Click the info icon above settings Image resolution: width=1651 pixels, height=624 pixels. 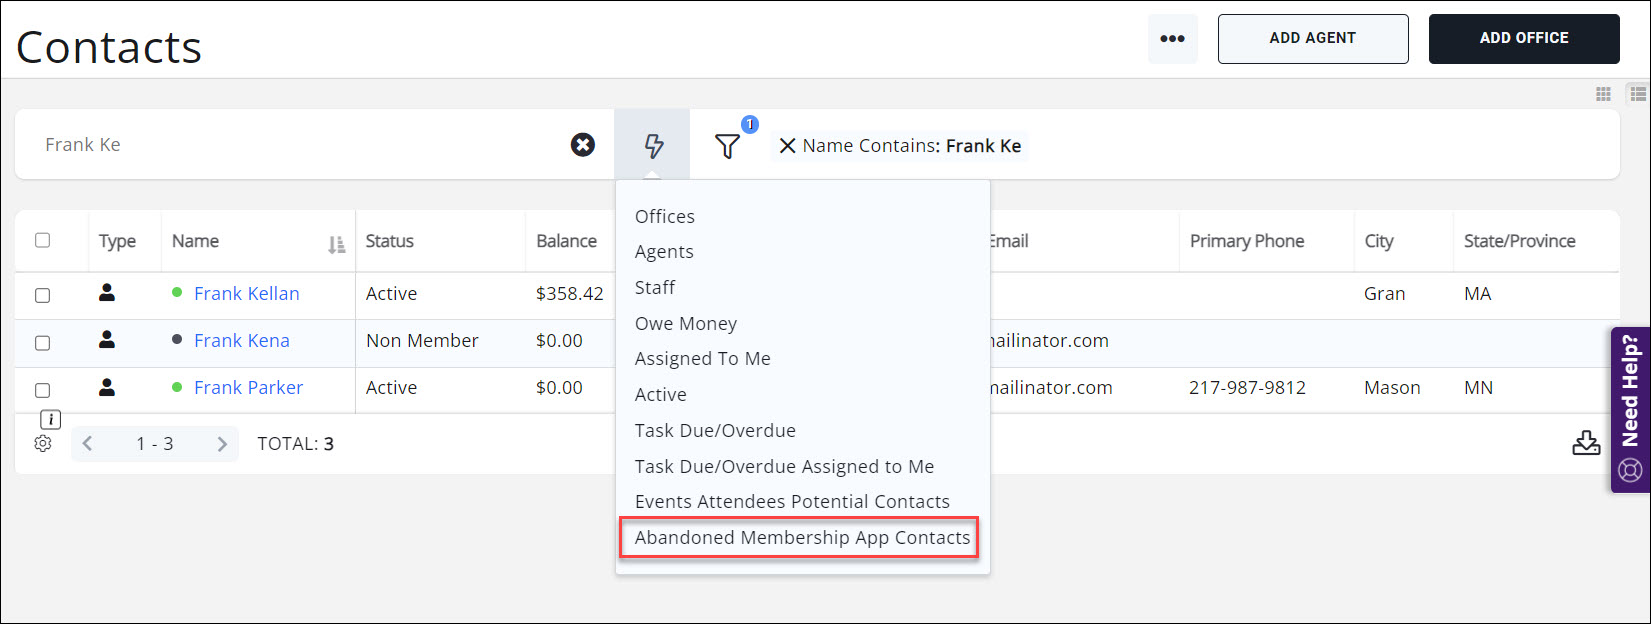tap(50, 420)
